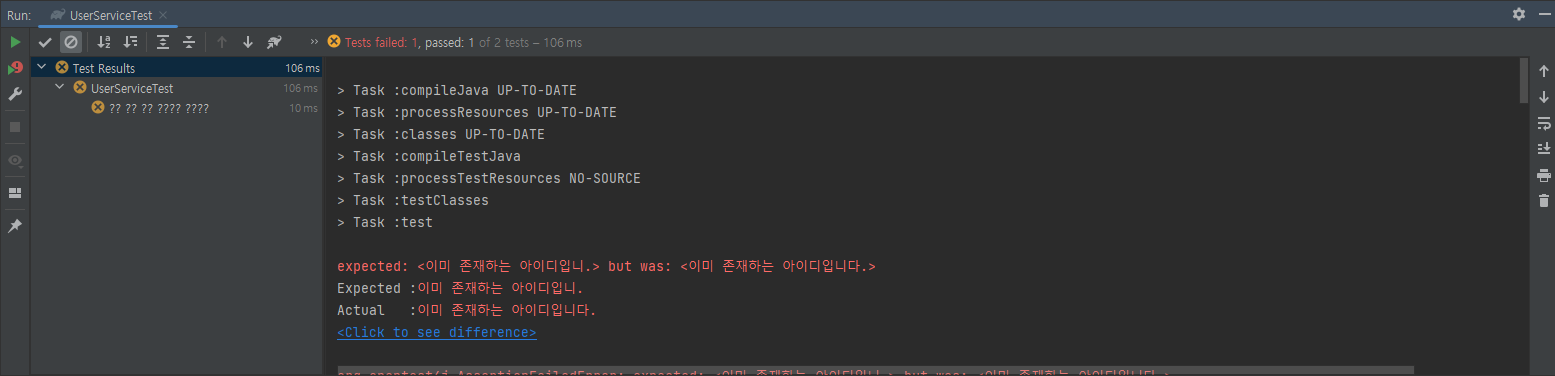Rerun the tests with the green play icon
Screen dimensions: 1555x376
(x=15, y=42)
